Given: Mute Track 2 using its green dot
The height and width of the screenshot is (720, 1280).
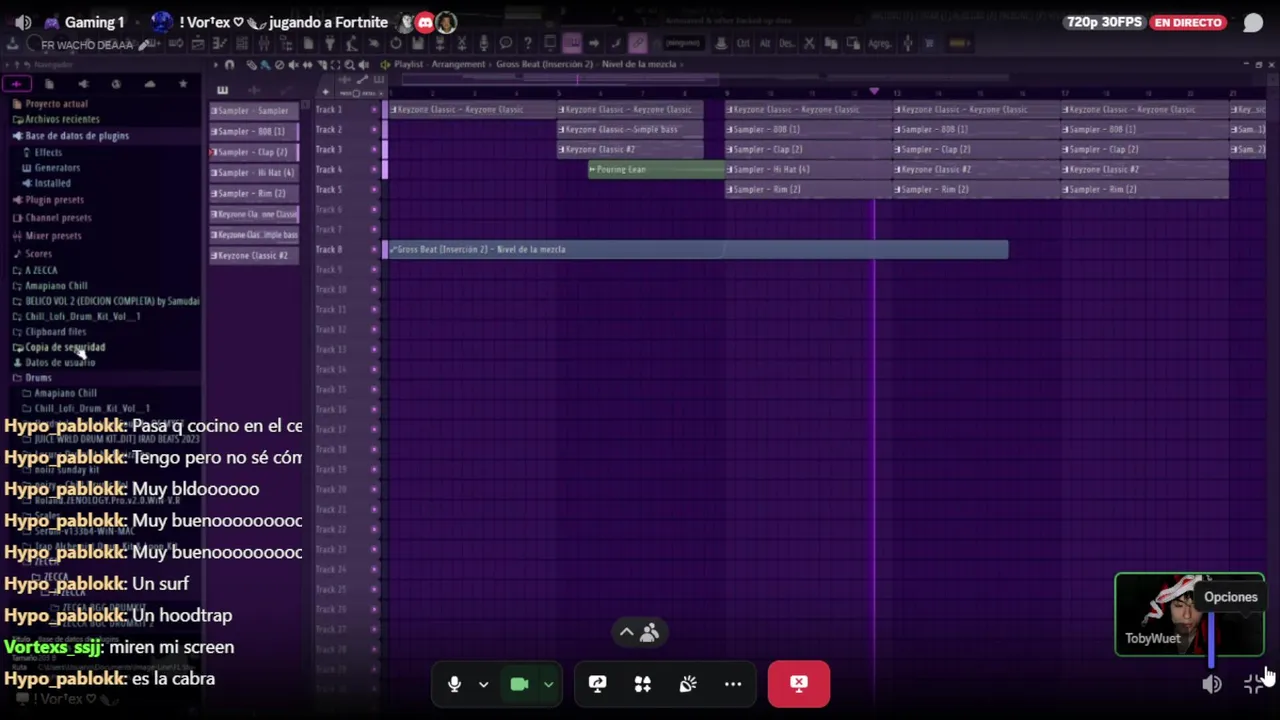Looking at the screenshot, I should coord(374,129).
